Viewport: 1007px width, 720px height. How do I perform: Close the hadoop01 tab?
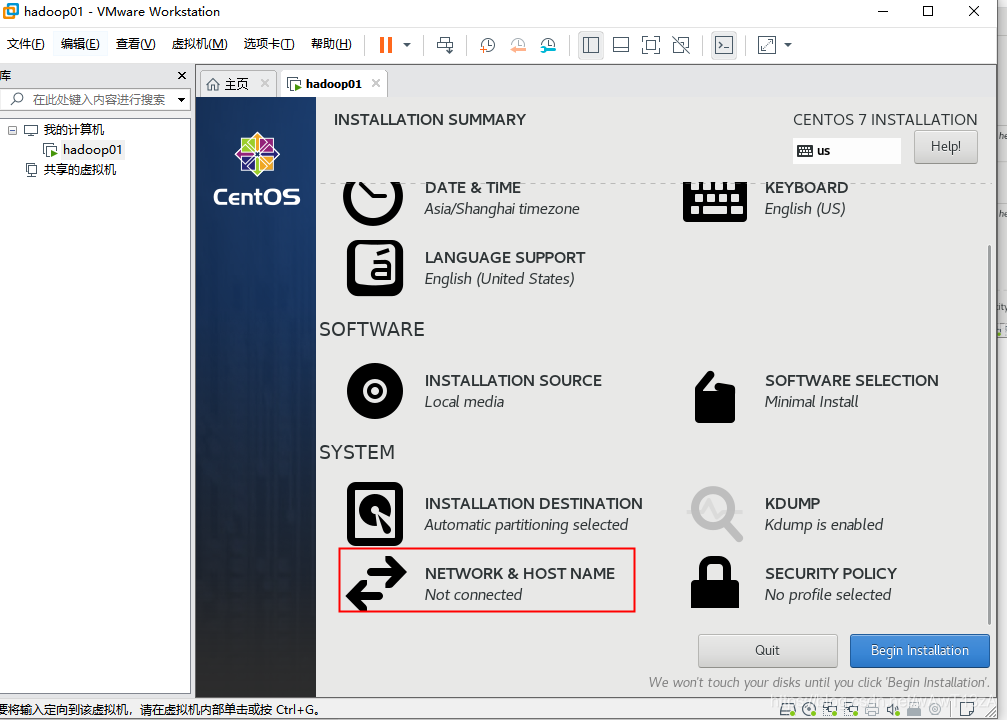[376, 83]
